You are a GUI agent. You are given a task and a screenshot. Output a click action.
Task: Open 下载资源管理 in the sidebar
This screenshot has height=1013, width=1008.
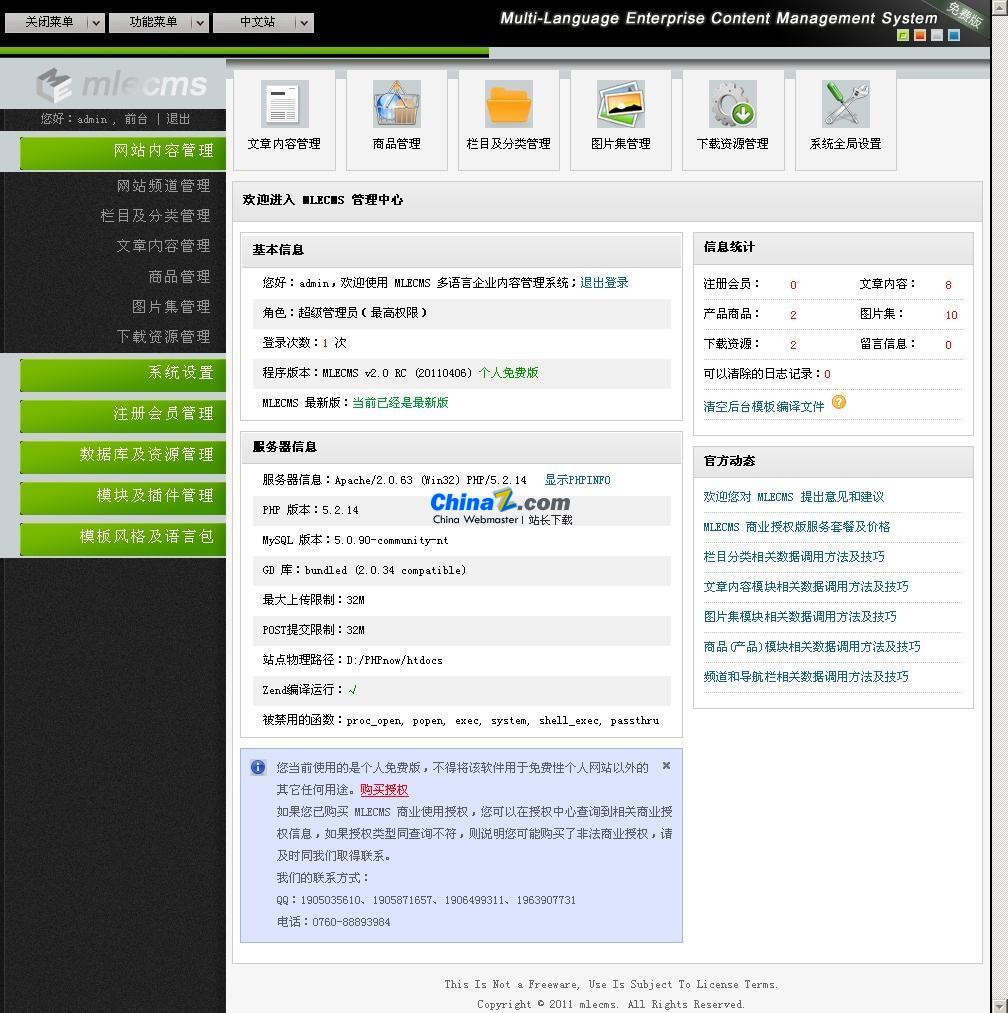[163, 337]
